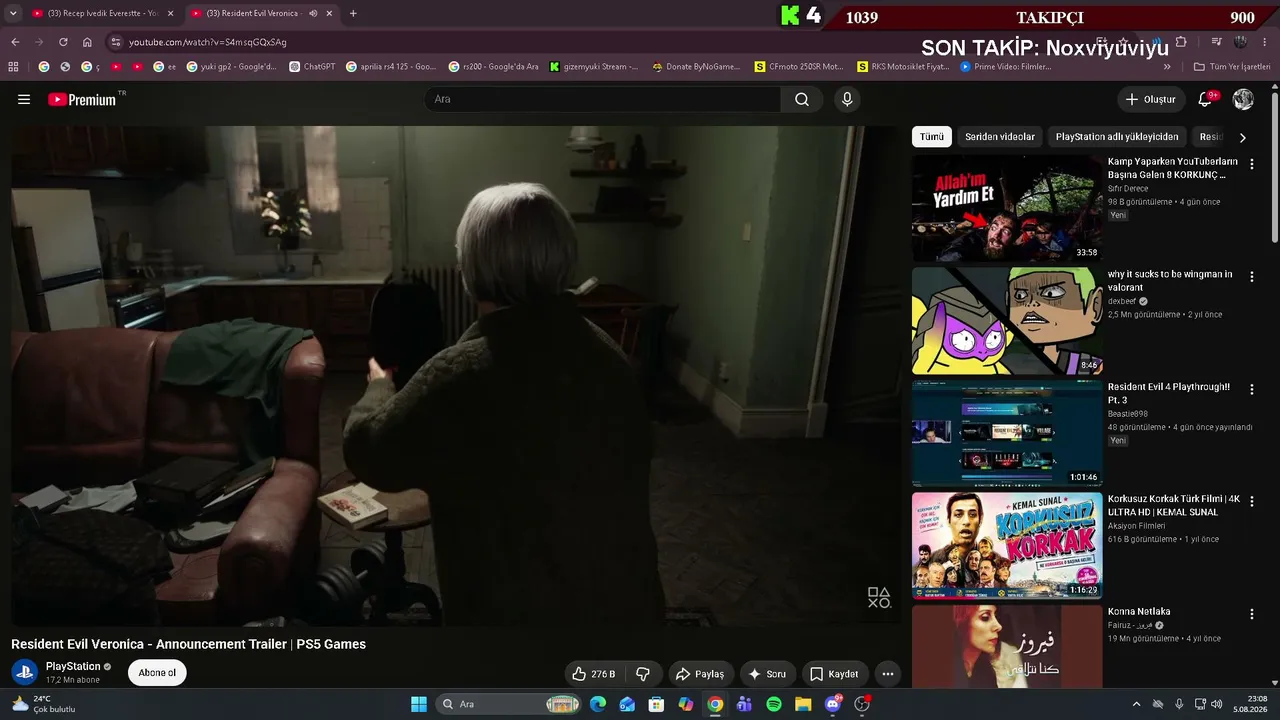1280x720 pixels.
Task: Click the Soru ask button
Action: (768, 674)
